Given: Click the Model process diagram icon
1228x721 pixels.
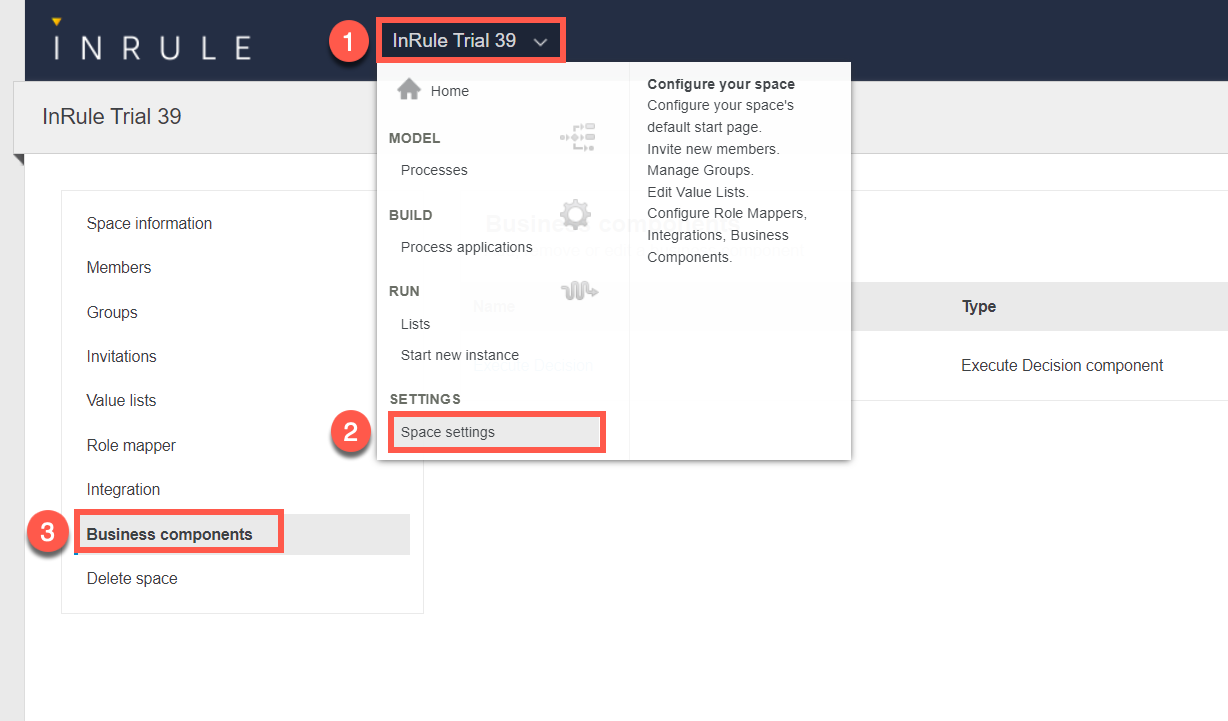Looking at the screenshot, I should coord(577,137).
